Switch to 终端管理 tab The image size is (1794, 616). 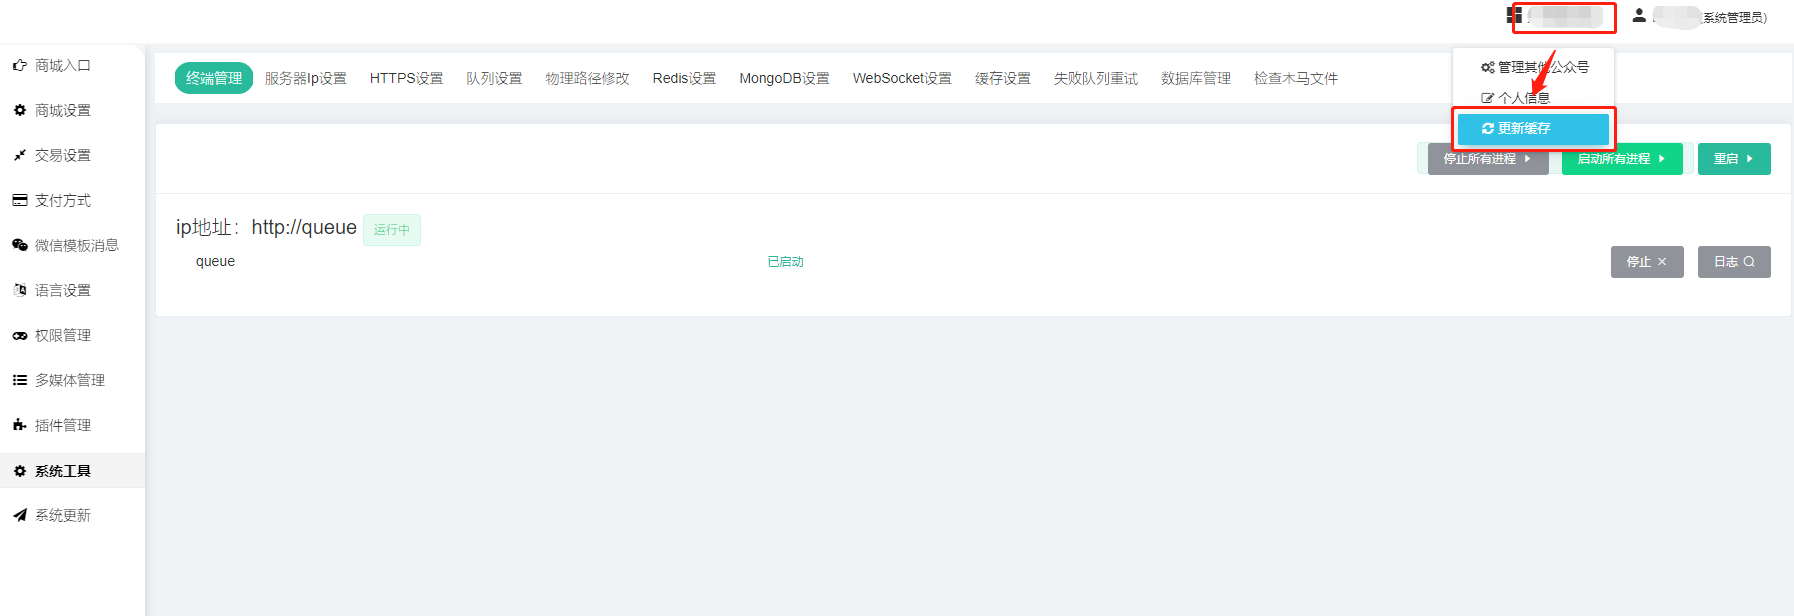214,78
